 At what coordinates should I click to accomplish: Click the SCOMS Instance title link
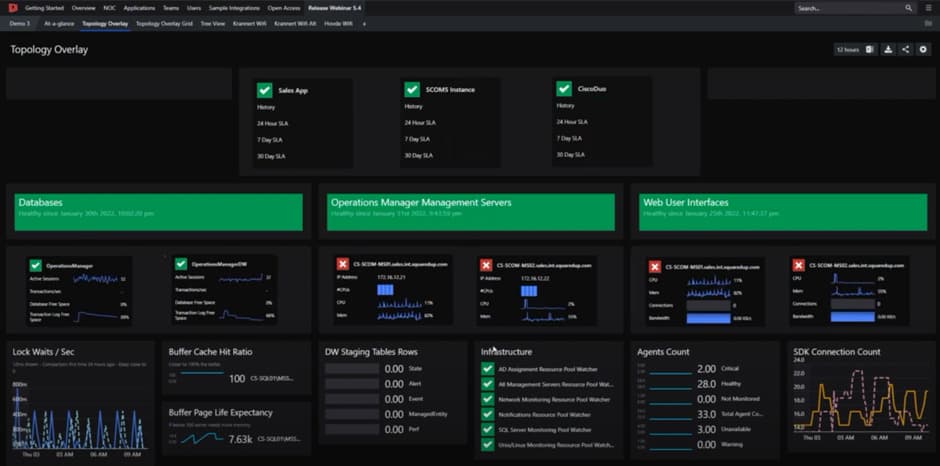(450, 90)
